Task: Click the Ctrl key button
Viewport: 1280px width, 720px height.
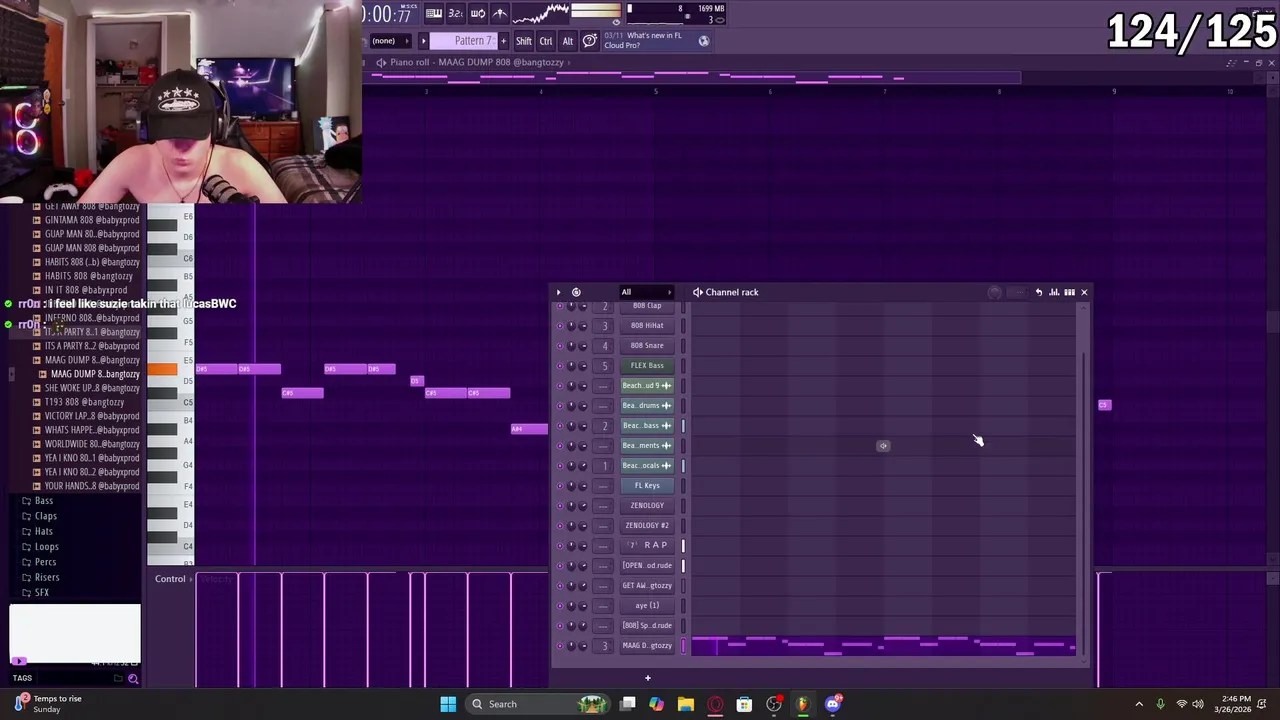Action: tap(546, 41)
